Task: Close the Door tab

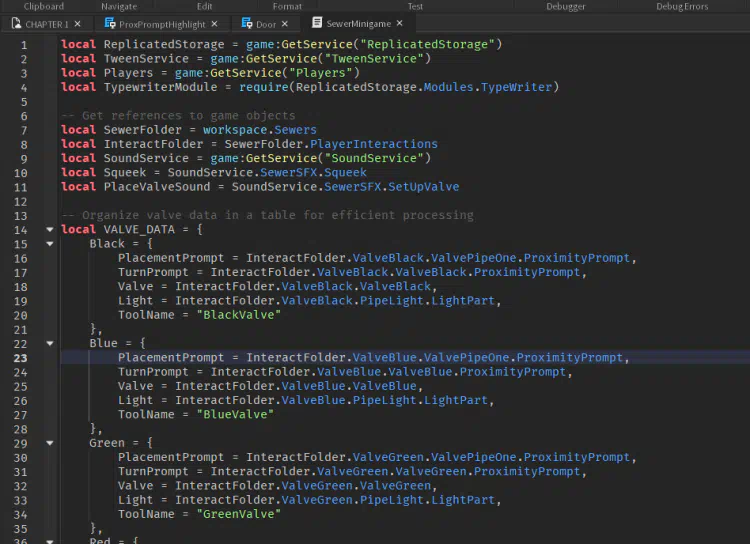Action: pyautogui.click(x=285, y=24)
